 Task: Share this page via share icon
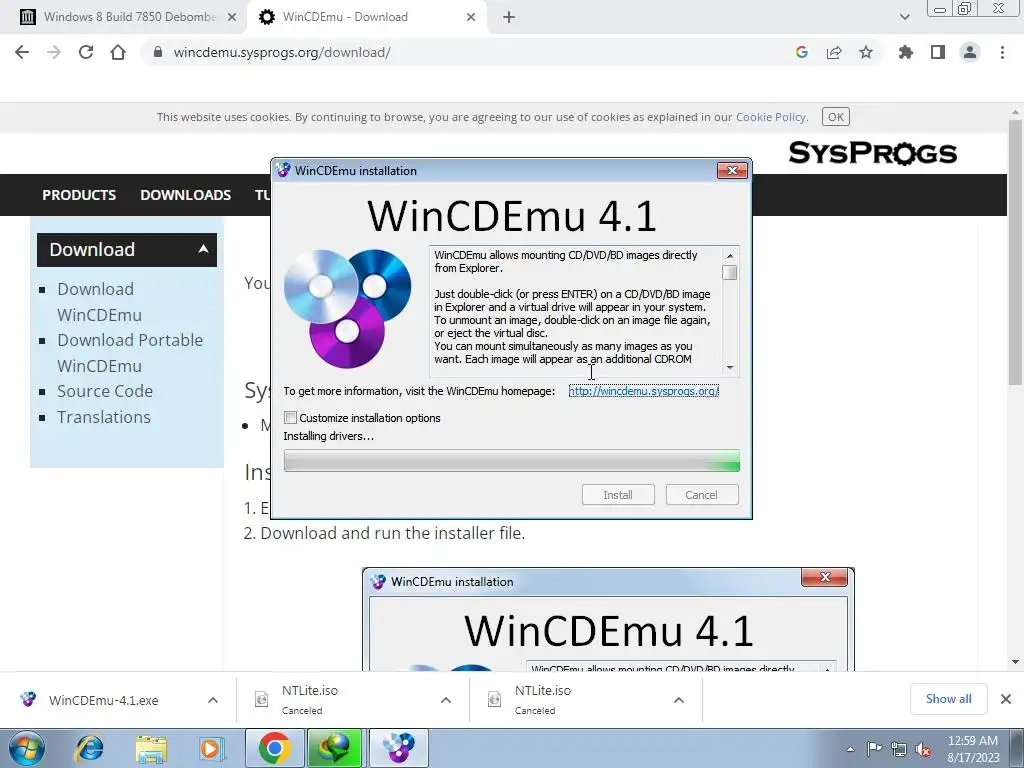click(x=834, y=52)
